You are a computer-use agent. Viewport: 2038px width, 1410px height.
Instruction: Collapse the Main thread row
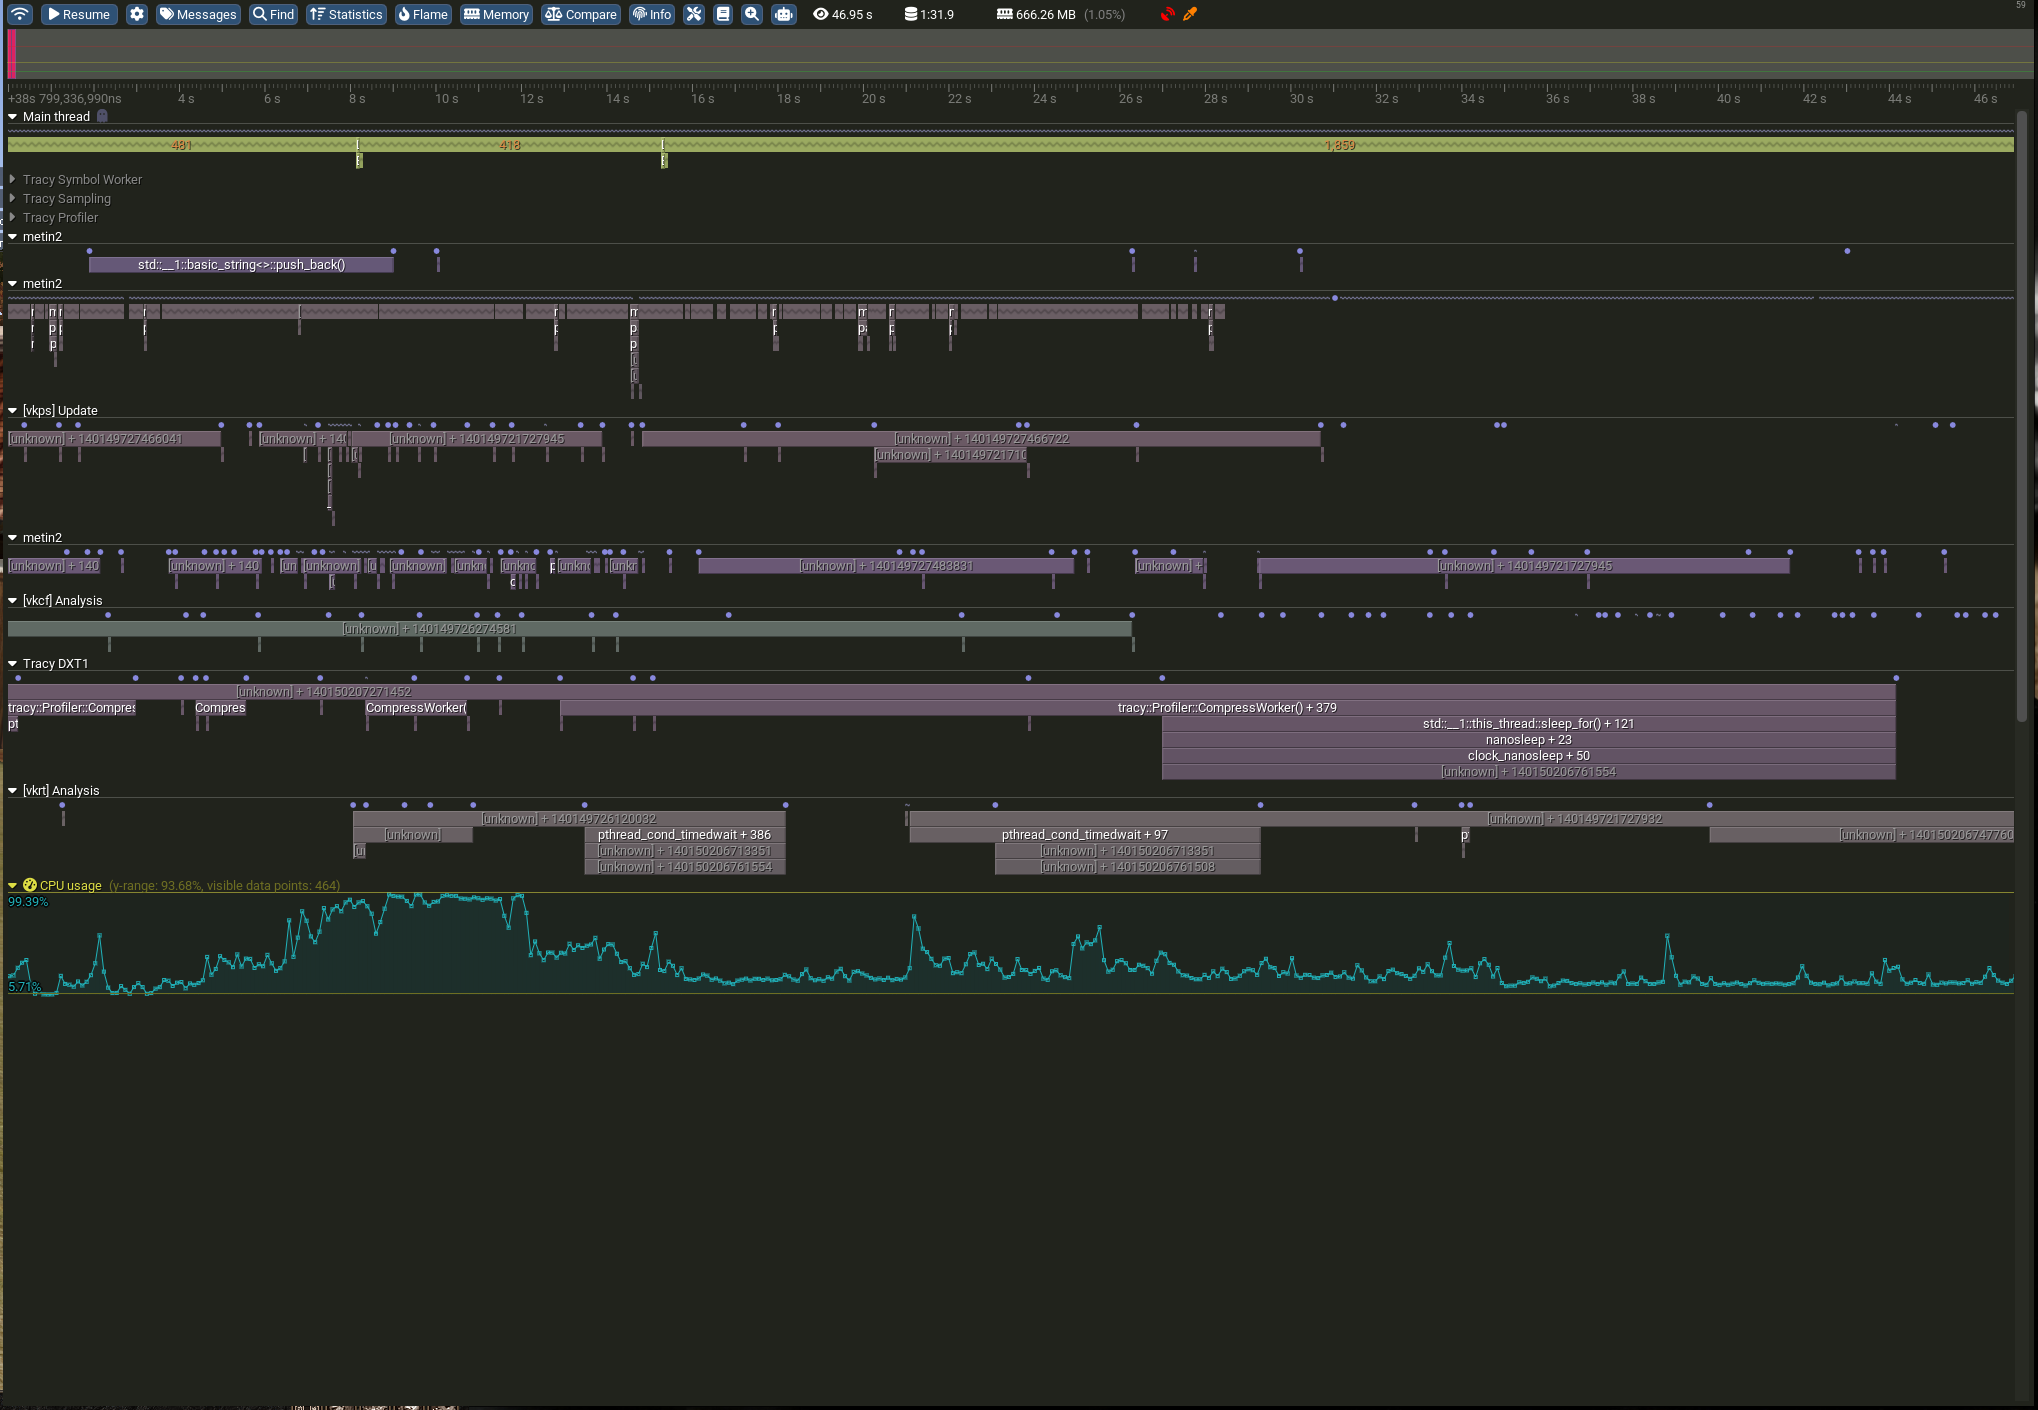point(13,116)
